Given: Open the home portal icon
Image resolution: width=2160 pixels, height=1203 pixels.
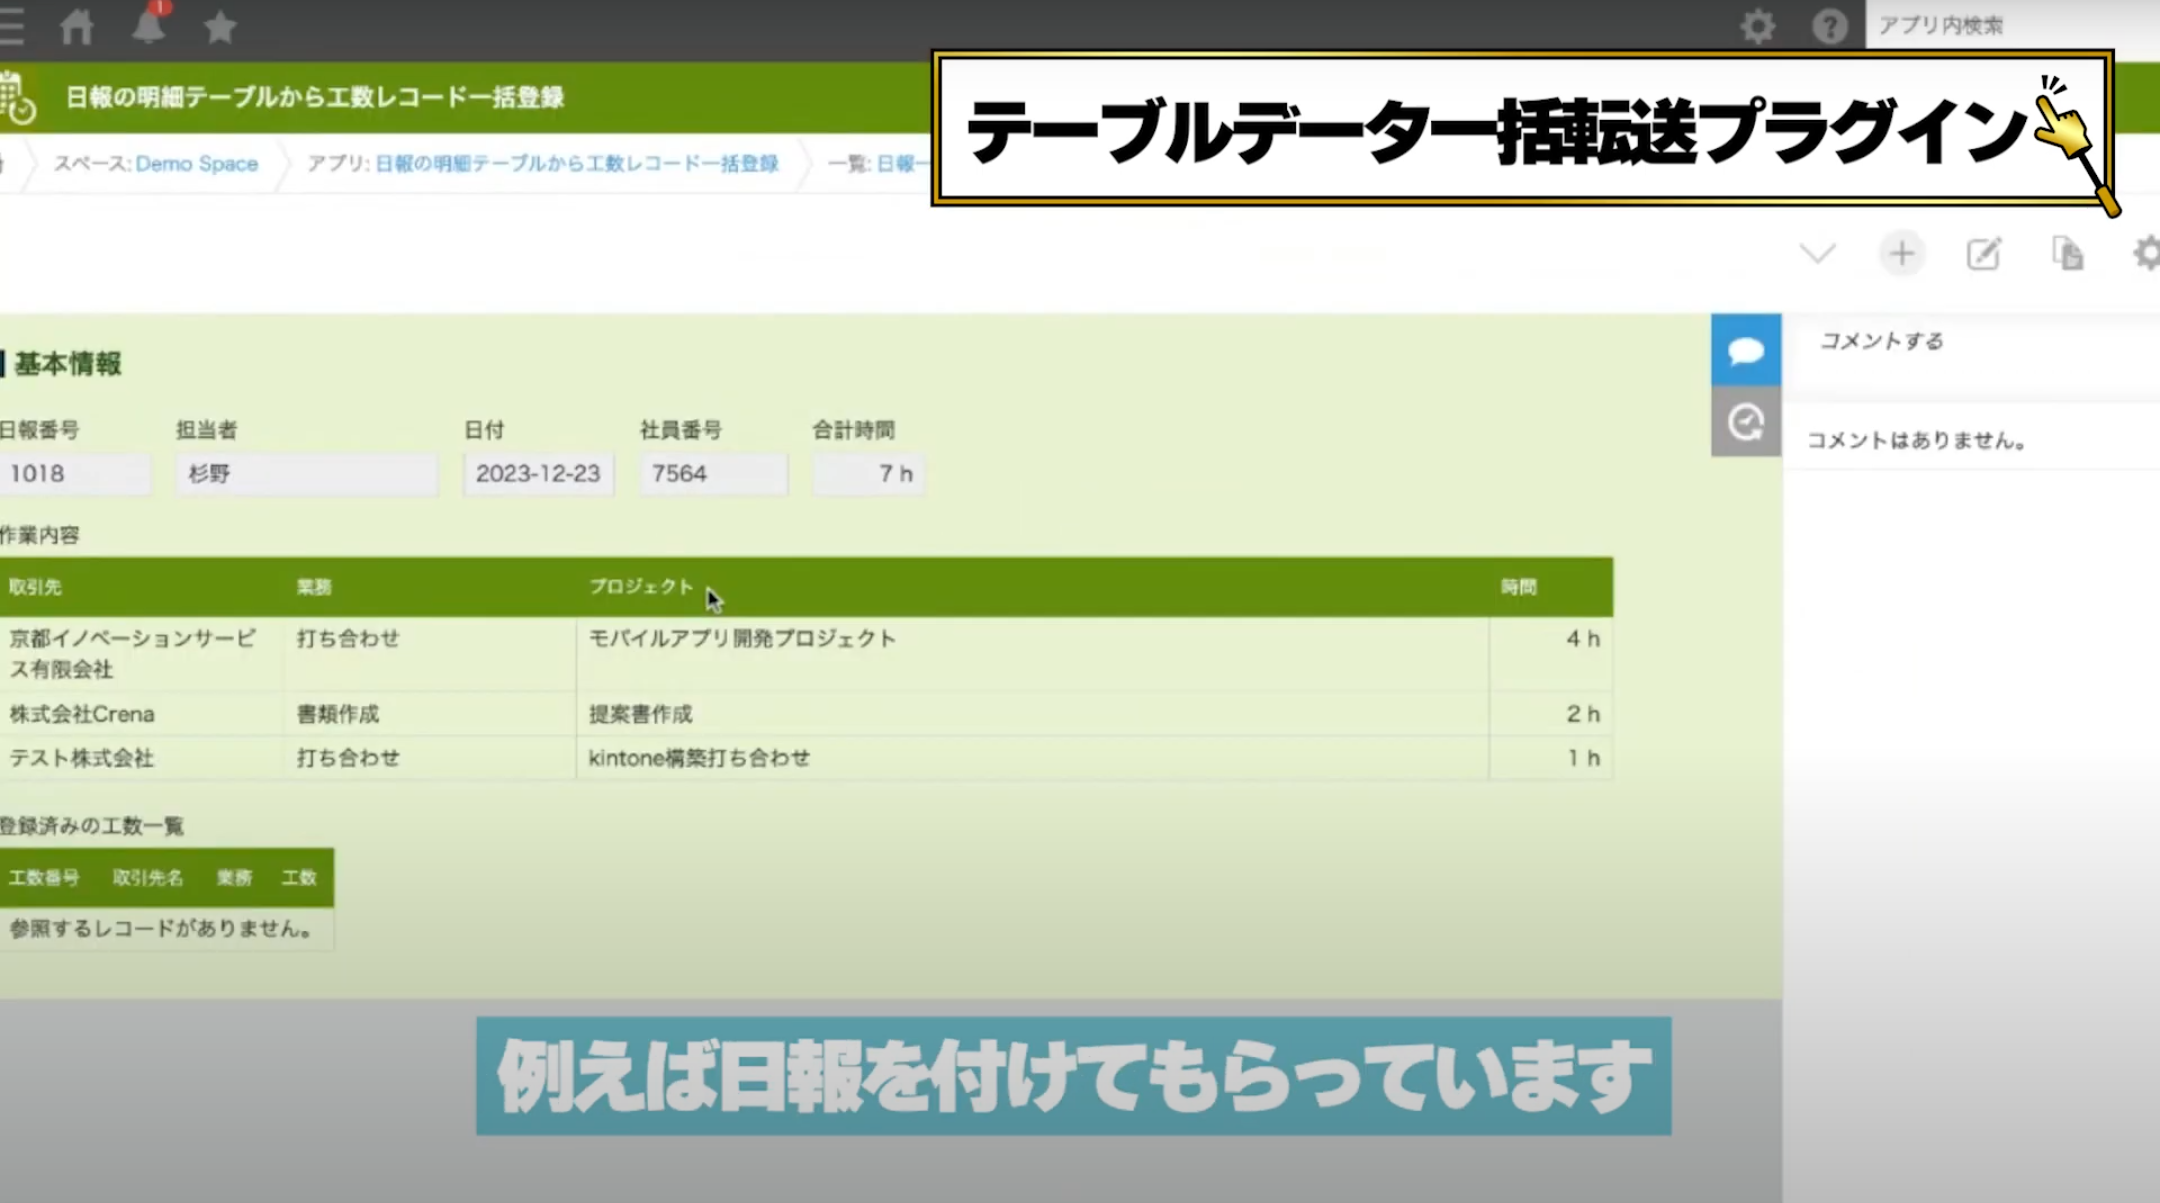Looking at the screenshot, I should 76,27.
